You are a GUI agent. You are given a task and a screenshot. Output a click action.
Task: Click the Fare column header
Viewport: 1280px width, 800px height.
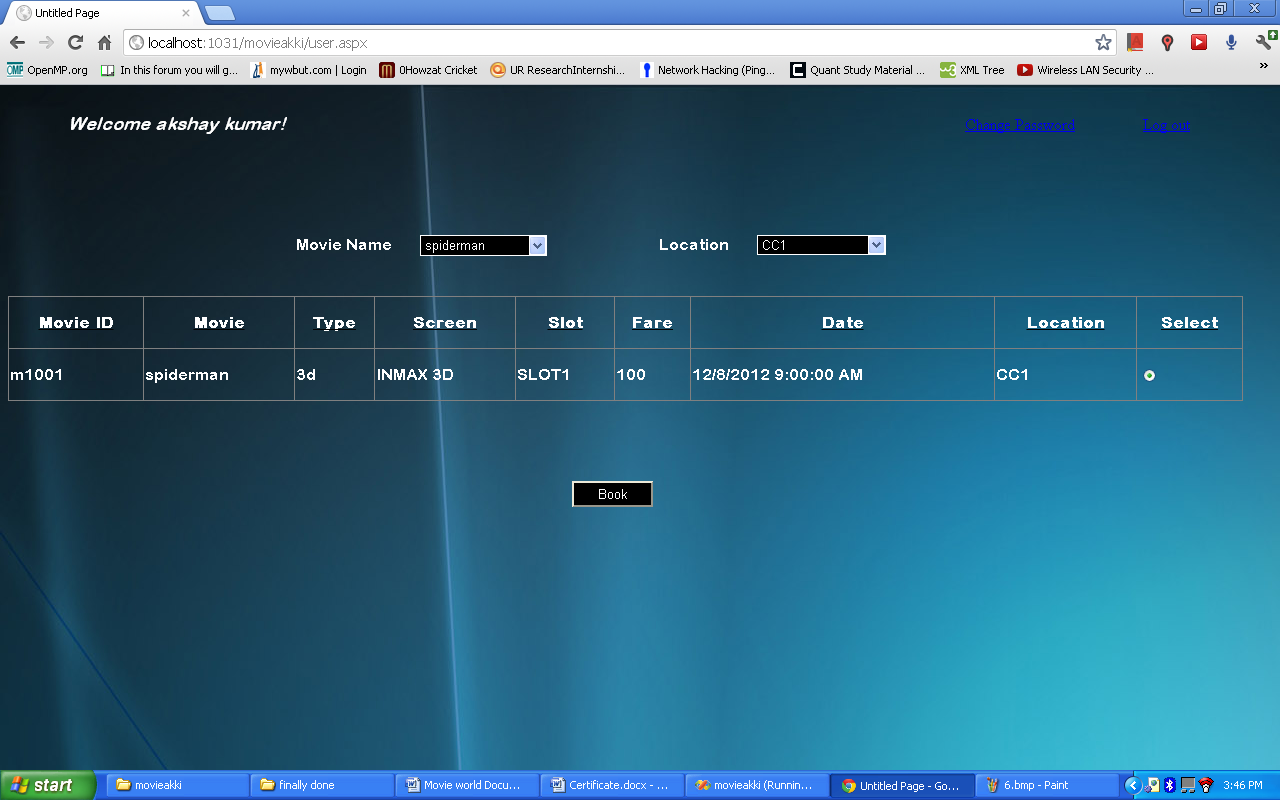click(652, 323)
